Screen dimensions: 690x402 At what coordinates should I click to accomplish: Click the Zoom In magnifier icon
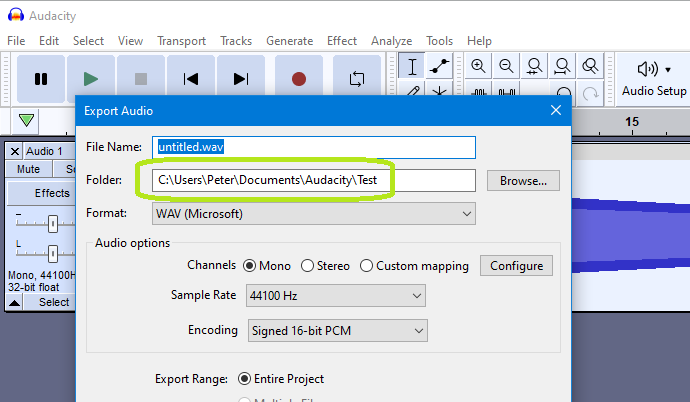(479, 66)
